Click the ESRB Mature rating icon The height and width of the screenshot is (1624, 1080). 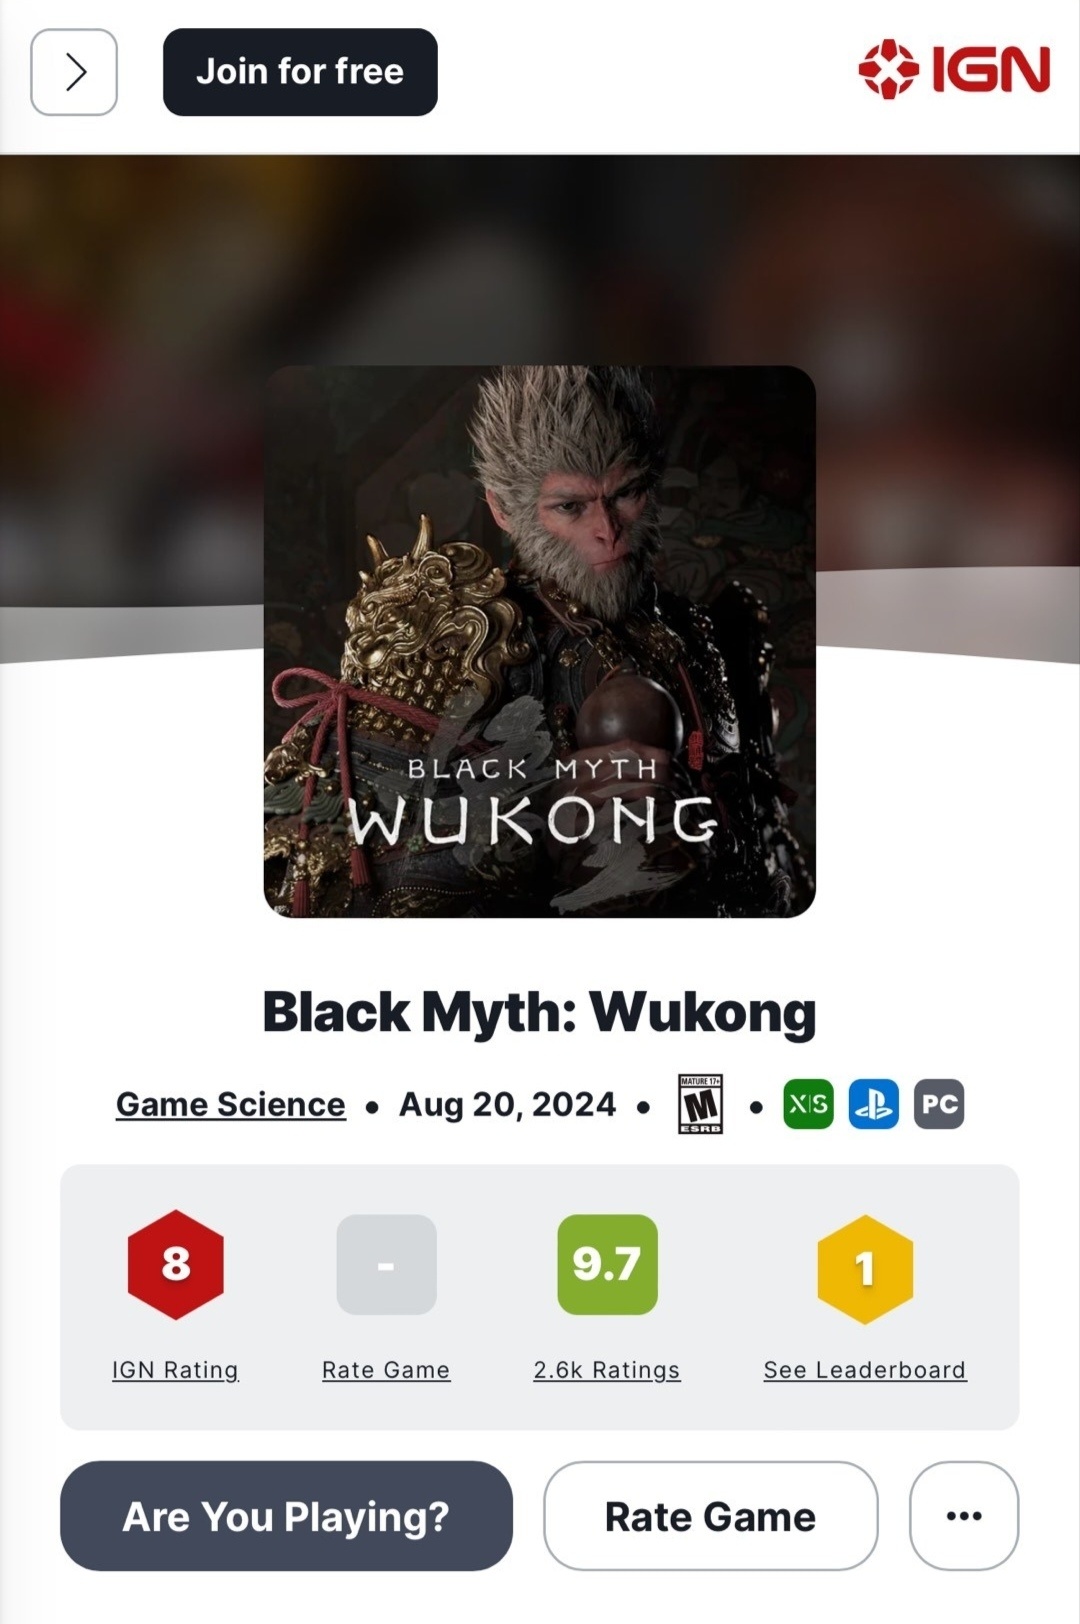click(x=700, y=1104)
